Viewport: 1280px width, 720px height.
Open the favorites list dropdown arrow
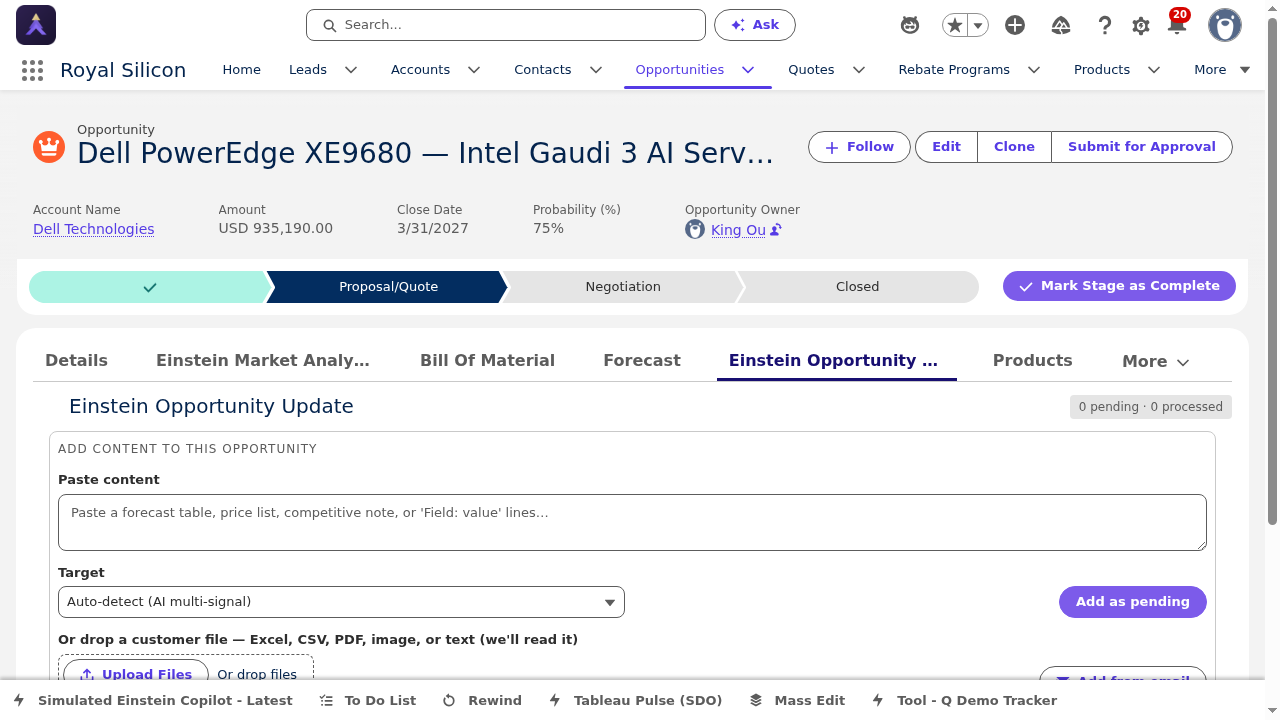pos(979,25)
